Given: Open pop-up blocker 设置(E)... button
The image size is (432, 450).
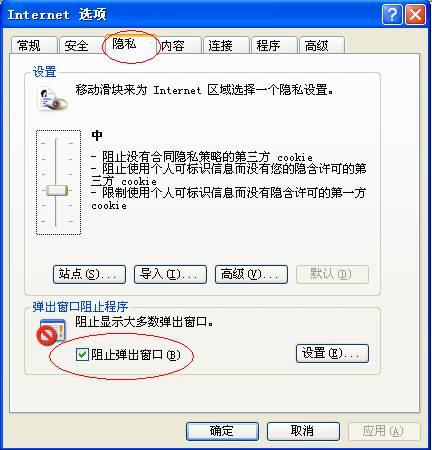Looking at the screenshot, I should click(x=332, y=353).
